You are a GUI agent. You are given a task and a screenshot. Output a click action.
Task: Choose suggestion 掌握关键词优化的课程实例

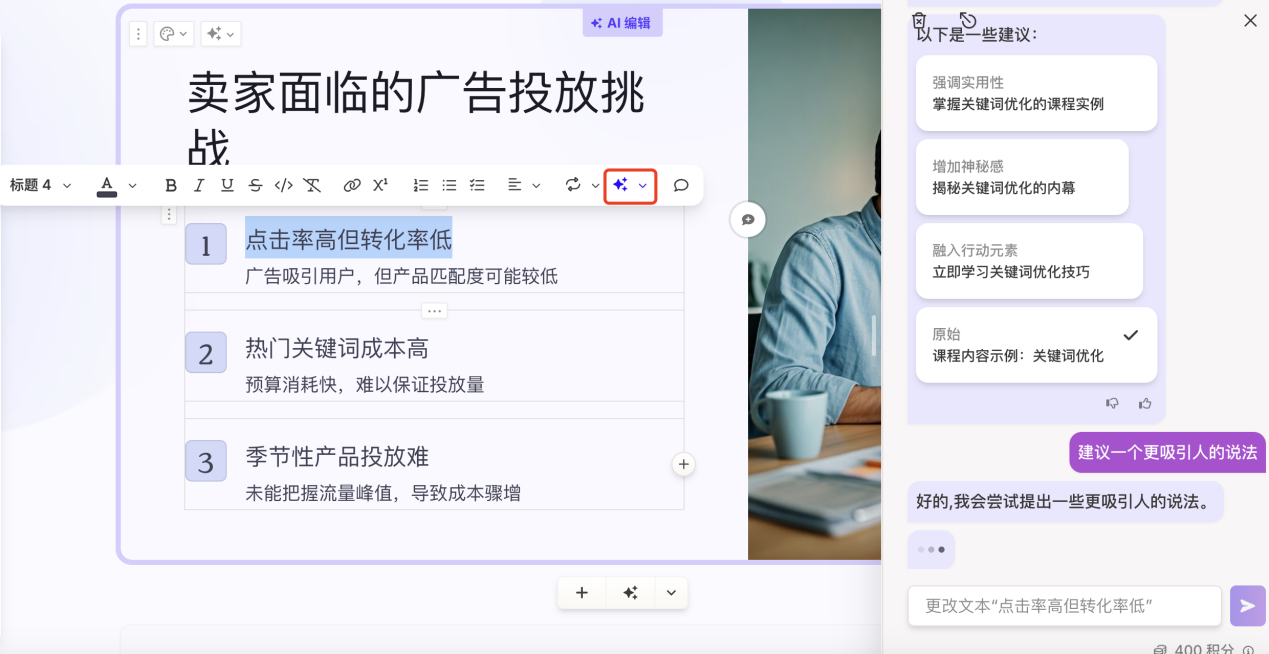click(1036, 93)
